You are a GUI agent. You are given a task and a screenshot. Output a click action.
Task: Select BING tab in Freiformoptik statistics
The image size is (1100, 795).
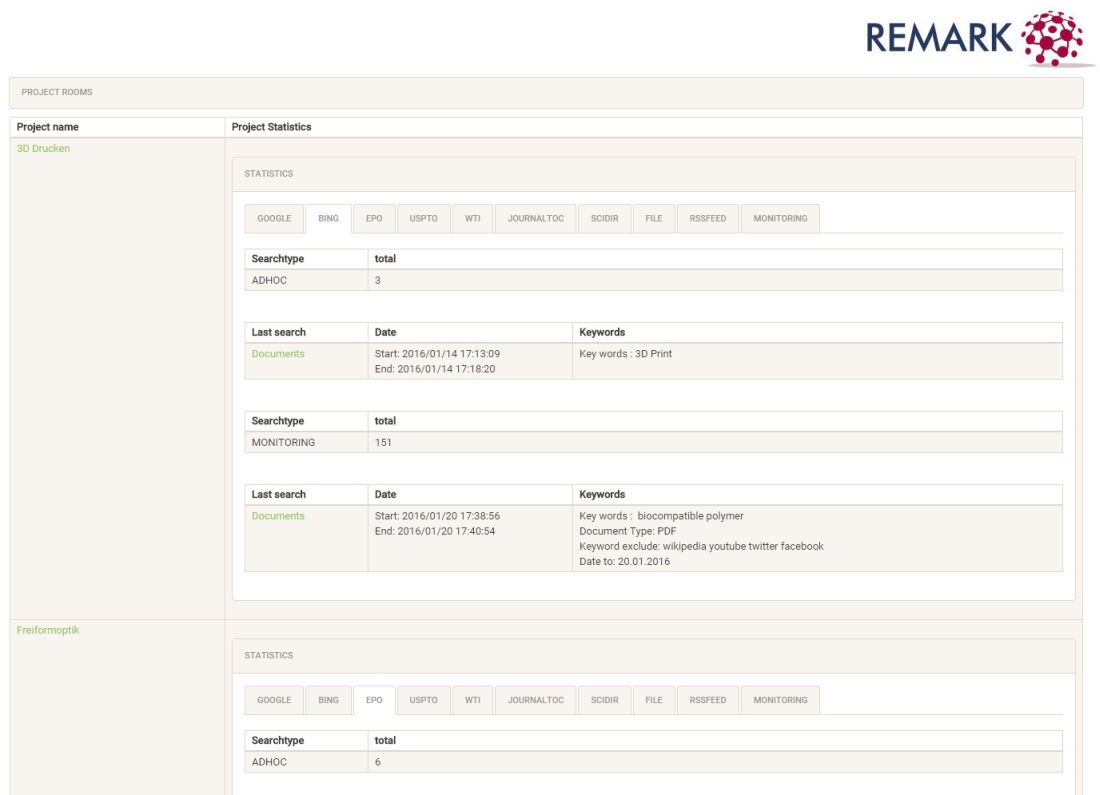328,700
